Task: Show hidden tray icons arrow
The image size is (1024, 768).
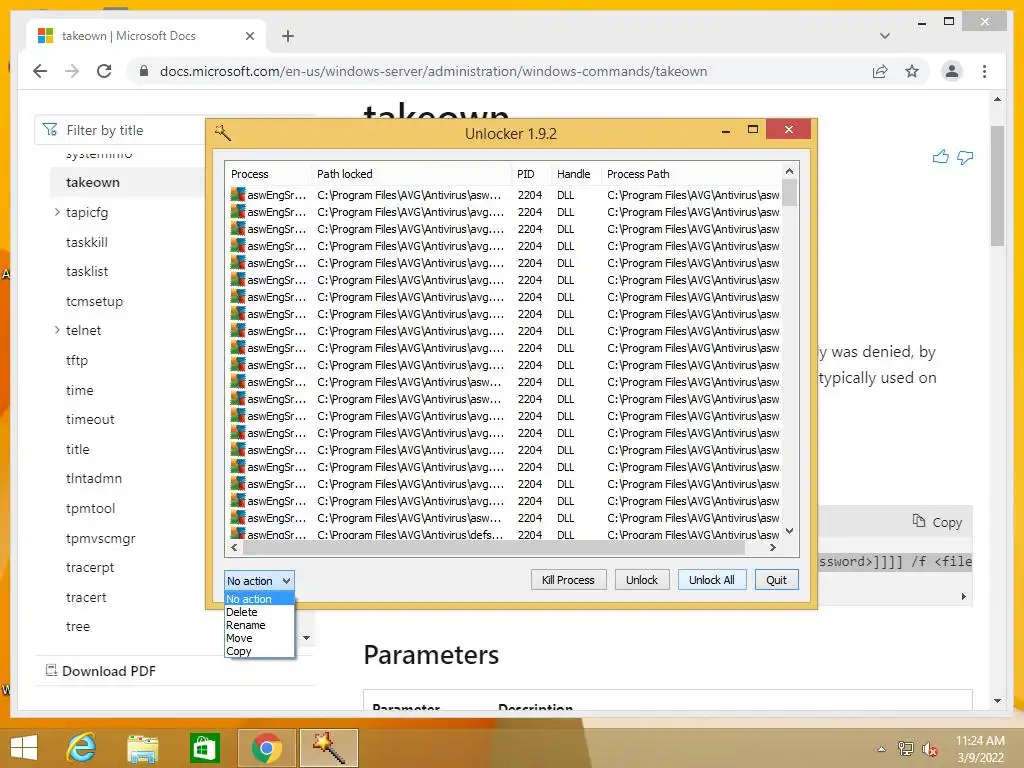Action: pyautogui.click(x=881, y=749)
